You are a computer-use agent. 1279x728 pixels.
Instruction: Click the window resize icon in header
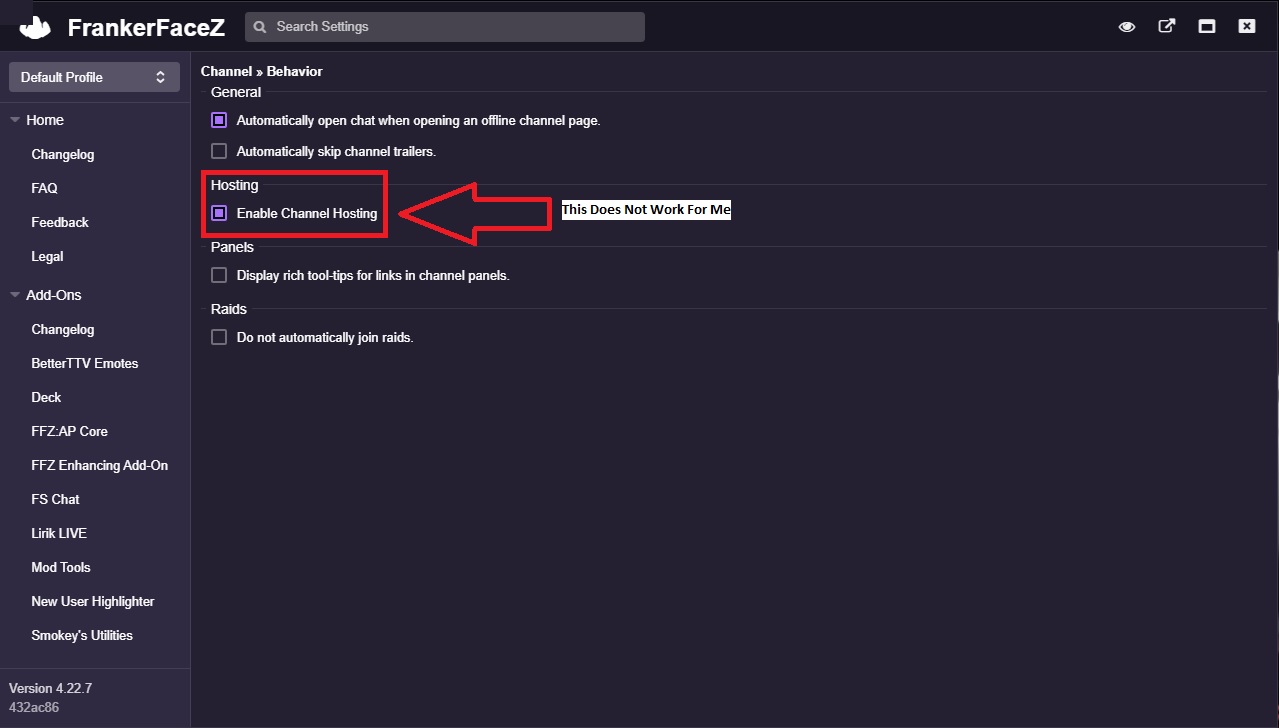point(1207,27)
